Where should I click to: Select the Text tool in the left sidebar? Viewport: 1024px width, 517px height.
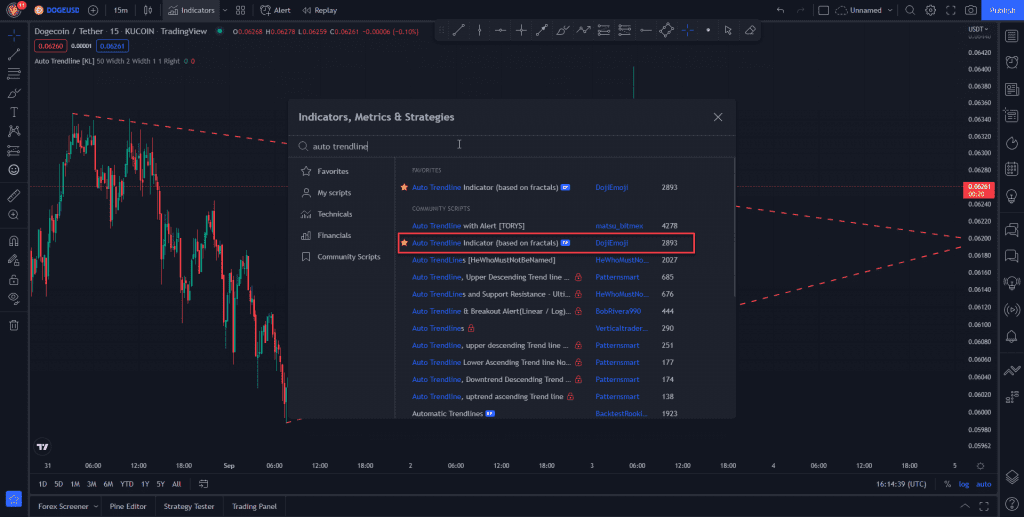click(x=14, y=112)
